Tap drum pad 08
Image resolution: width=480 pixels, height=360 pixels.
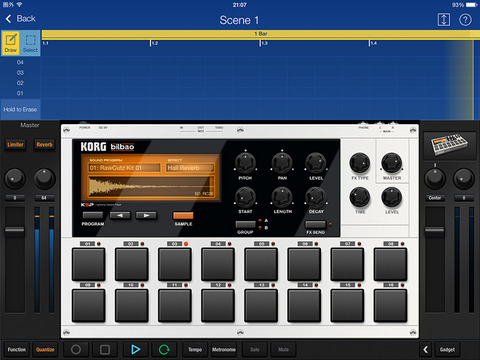tap(390, 264)
